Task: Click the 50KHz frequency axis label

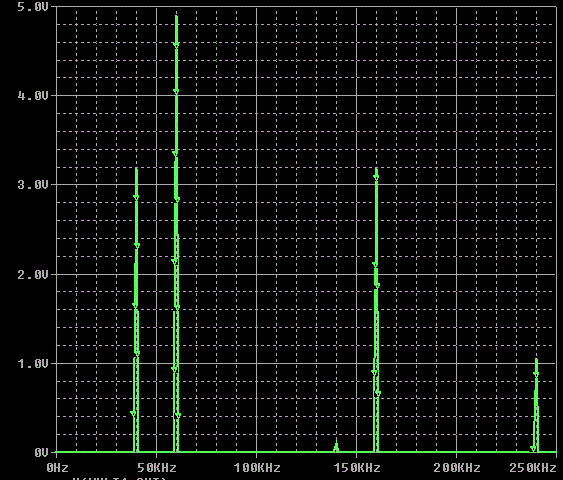Action: pyautogui.click(x=157, y=468)
